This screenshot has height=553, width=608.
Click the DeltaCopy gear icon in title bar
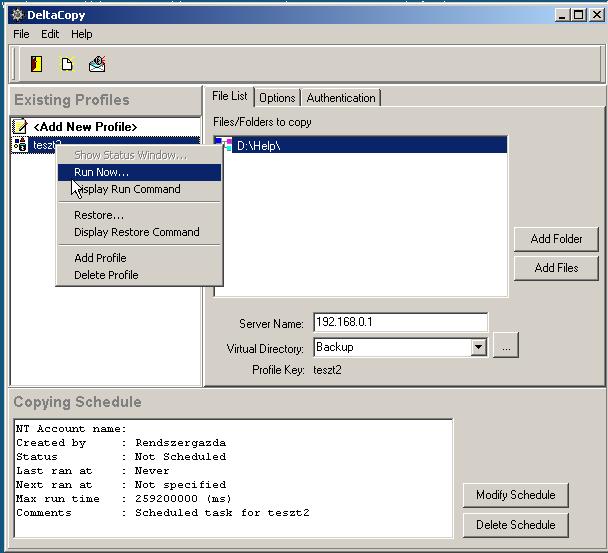point(17,15)
